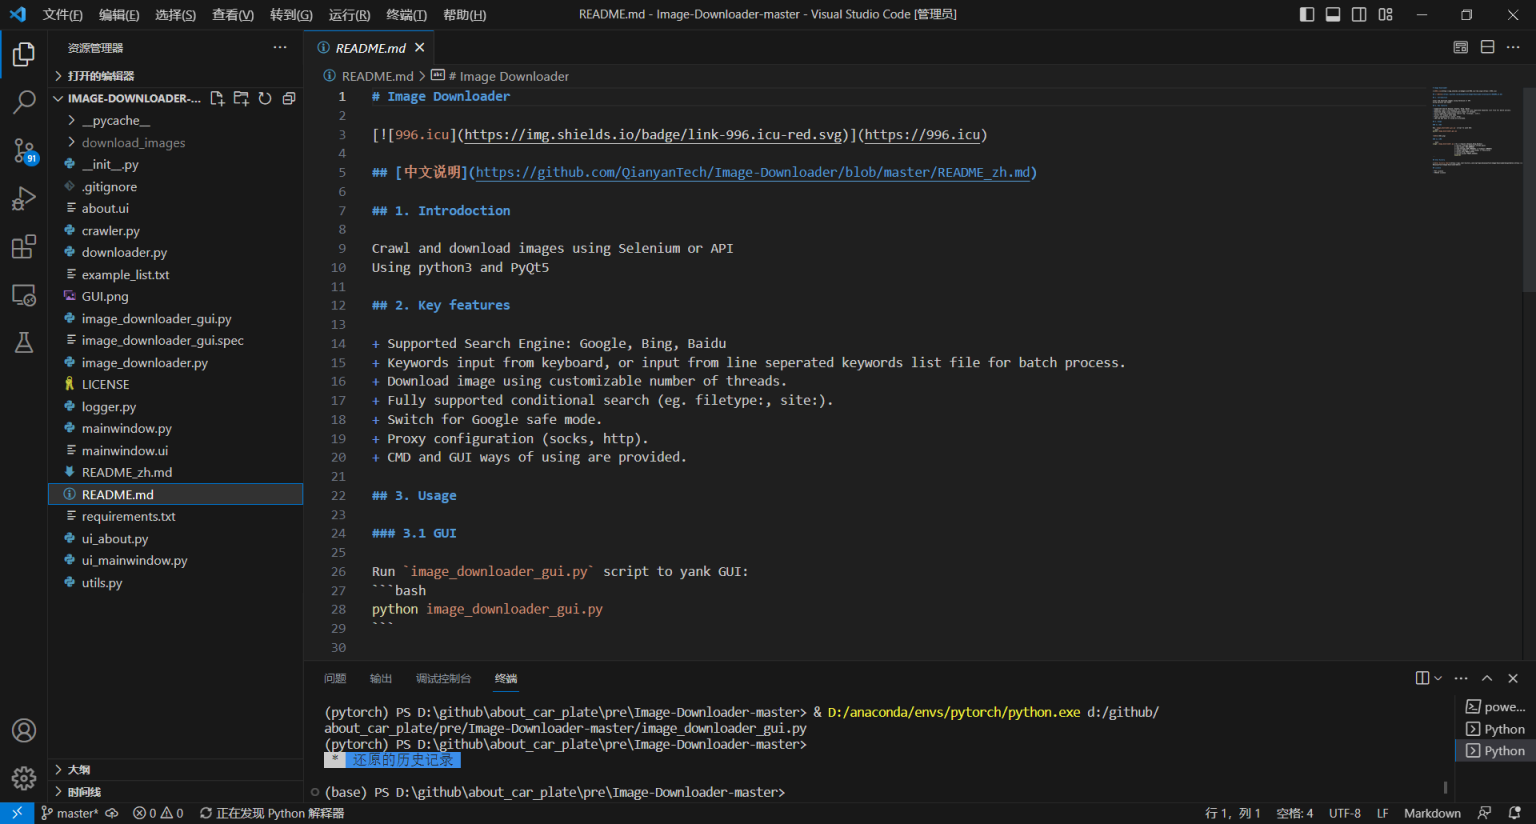Click the master branch status button
Image resolution: width=1536 pixels, height=824 pixels.
[x=70, y=813]
